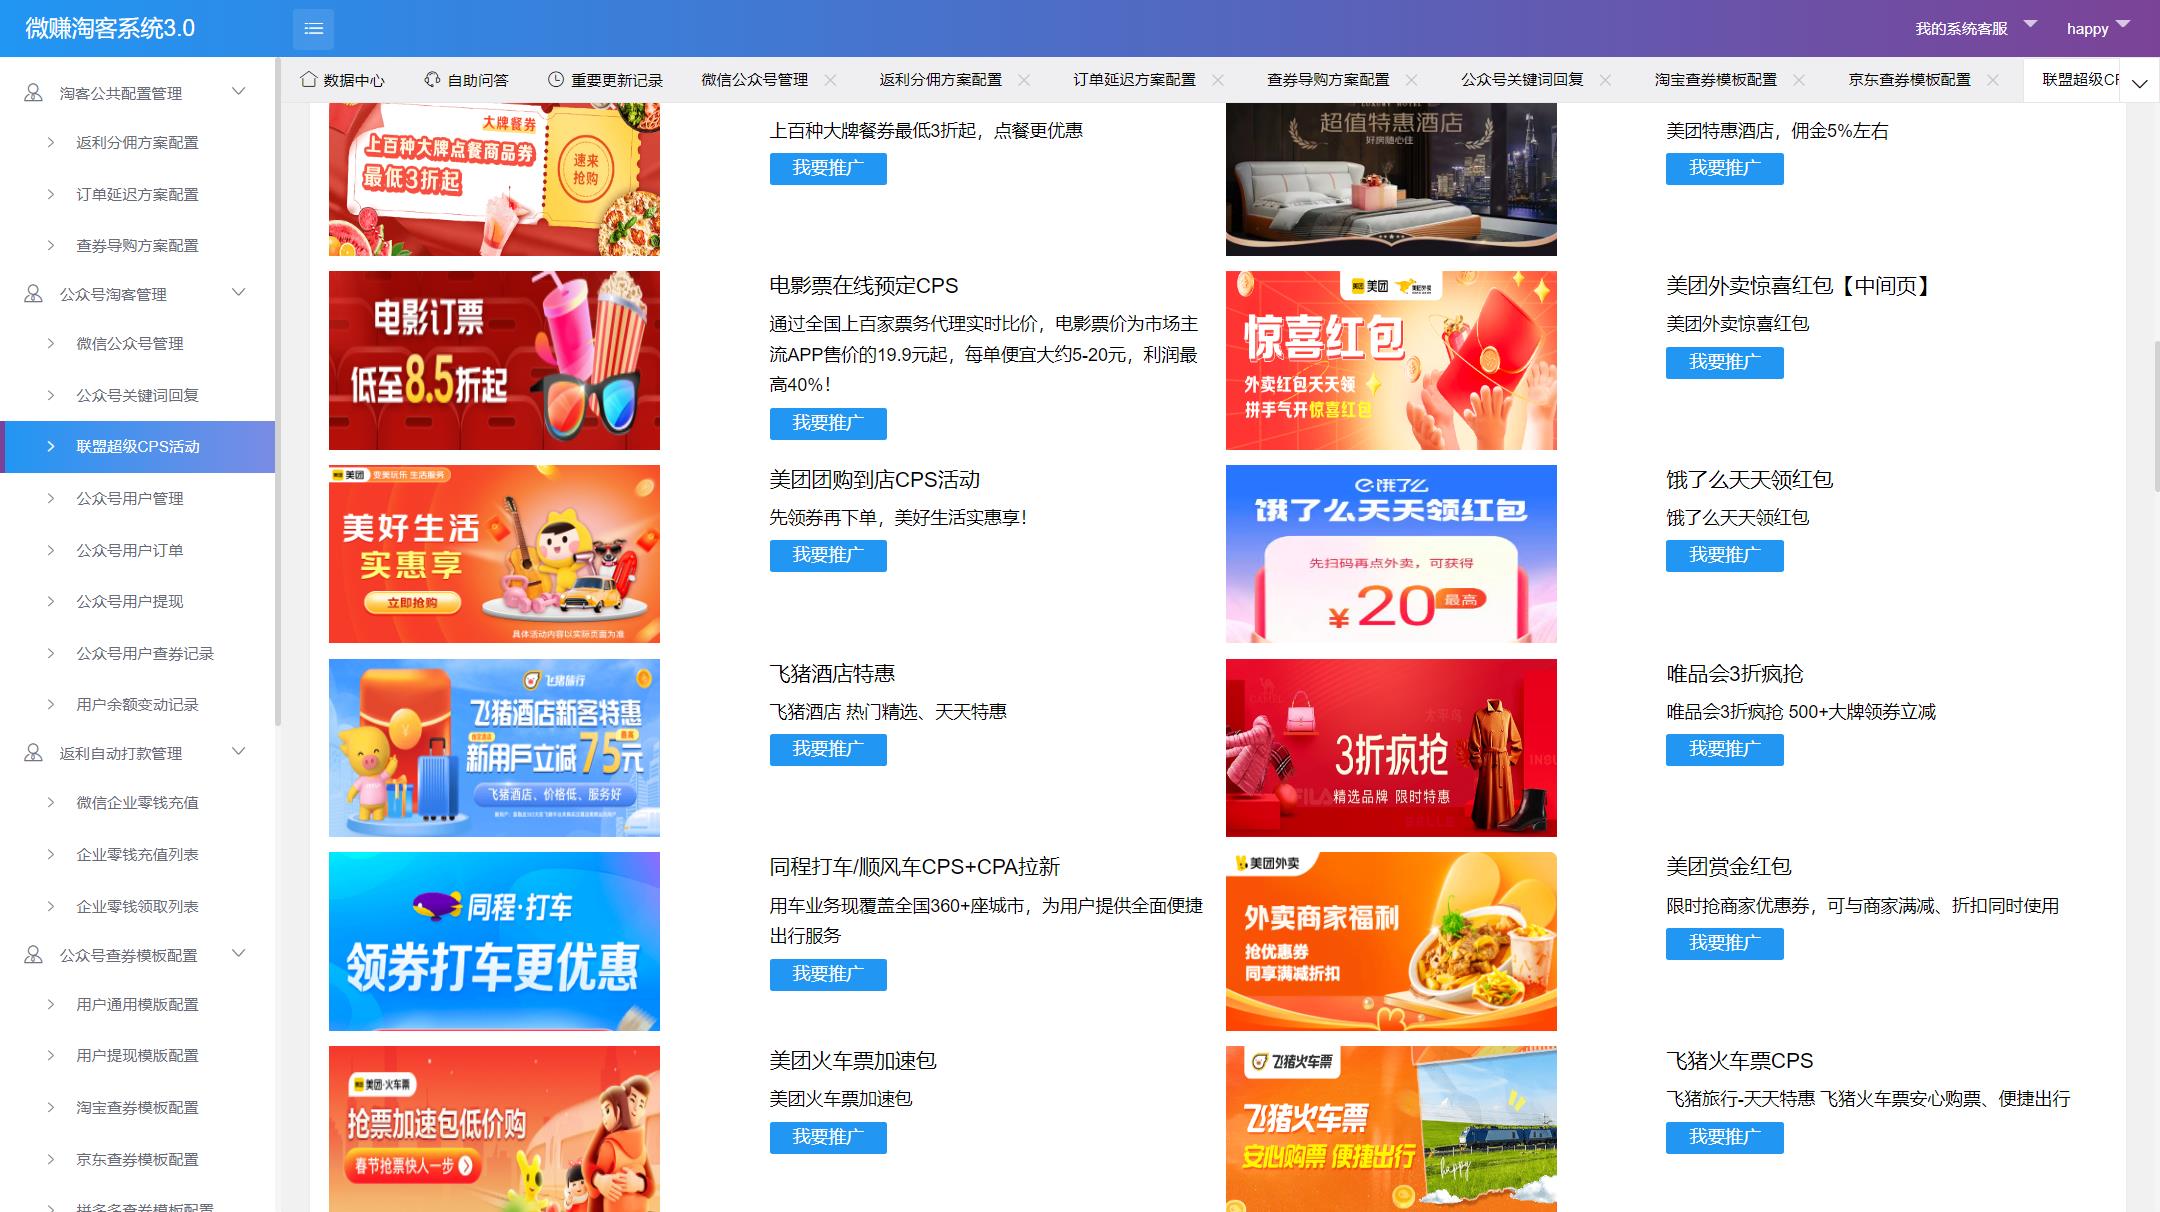
Task: Select 联盟超级CPS活动 in the sidebar
Action: 138,447
